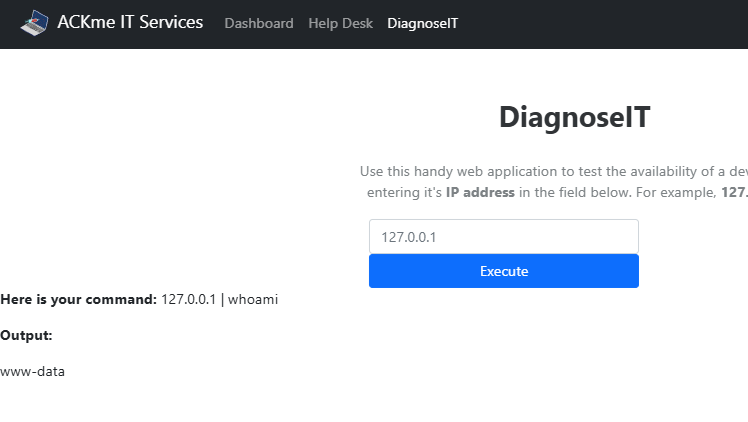This screenshot has height=422, width=748.
Task: Click the 'www-data' output result text
Action: 32,371
